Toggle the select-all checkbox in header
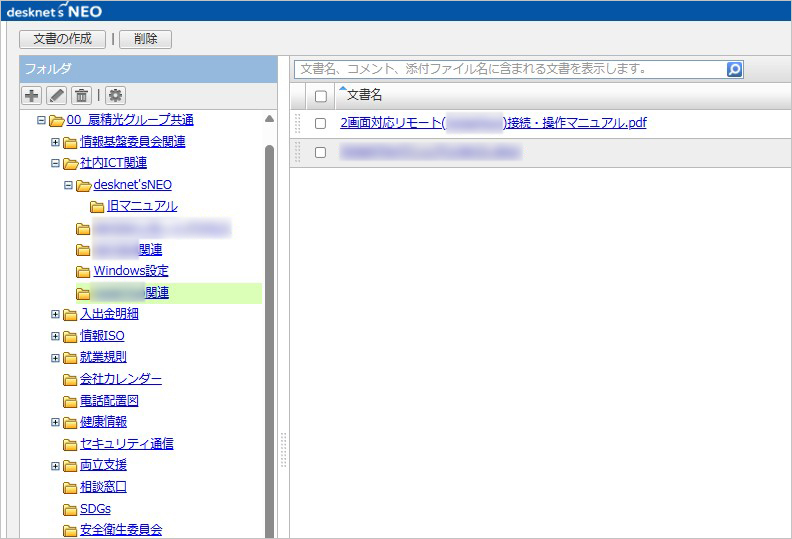This screenshot has height=539, width=792. (320, 96)
